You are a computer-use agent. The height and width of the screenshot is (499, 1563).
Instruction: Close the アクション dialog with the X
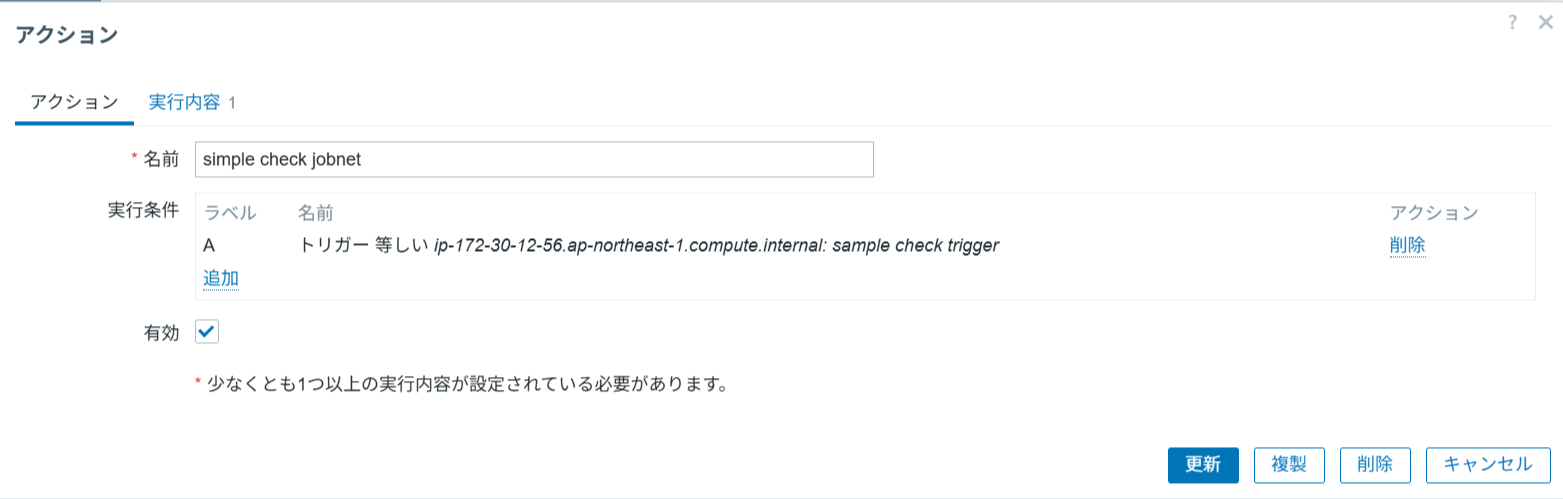coord(1545,23)
